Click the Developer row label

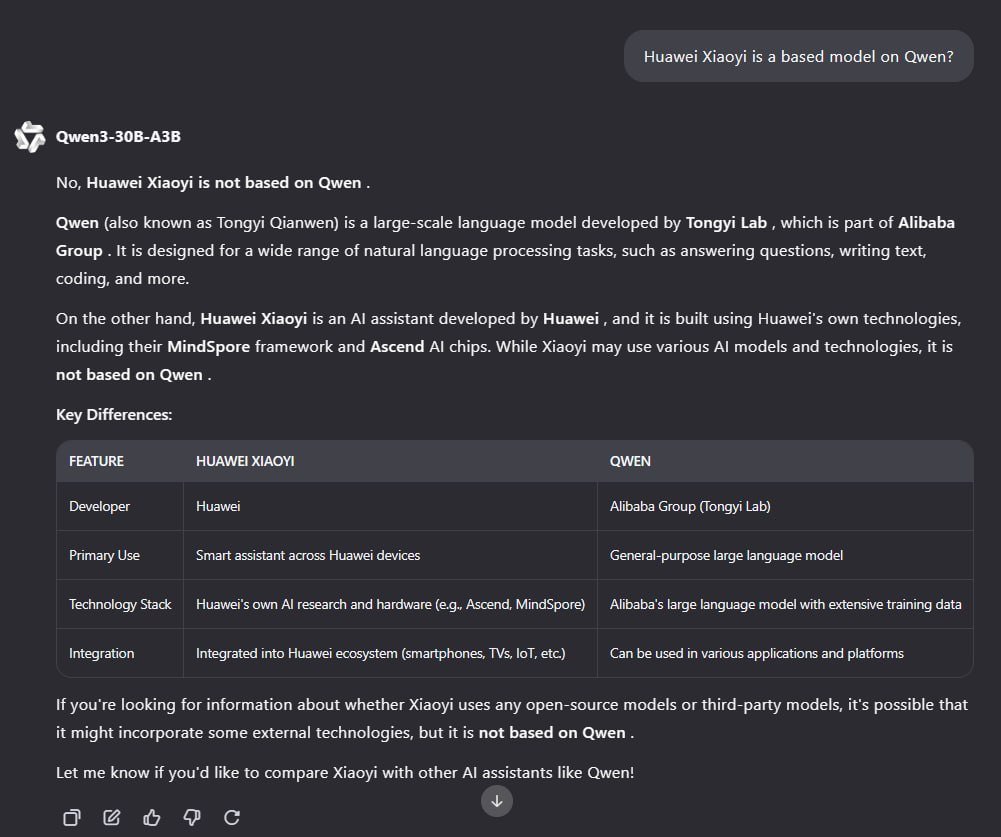tap(99, 506)
